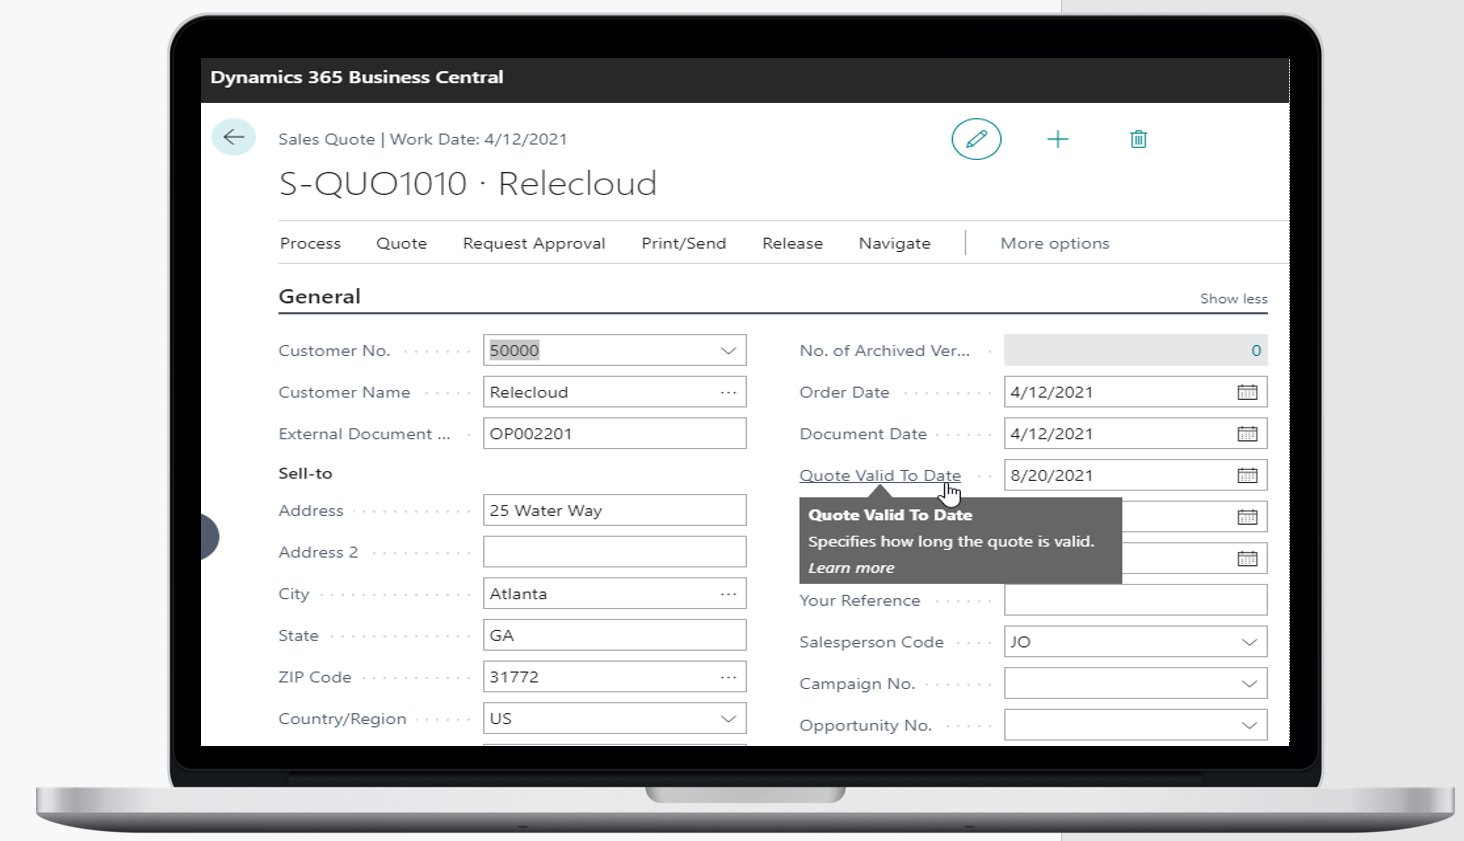Click the Your Reference input field
This screenshot has height=841, width=1464.
pyautogui.click(x=1136, y=600)
